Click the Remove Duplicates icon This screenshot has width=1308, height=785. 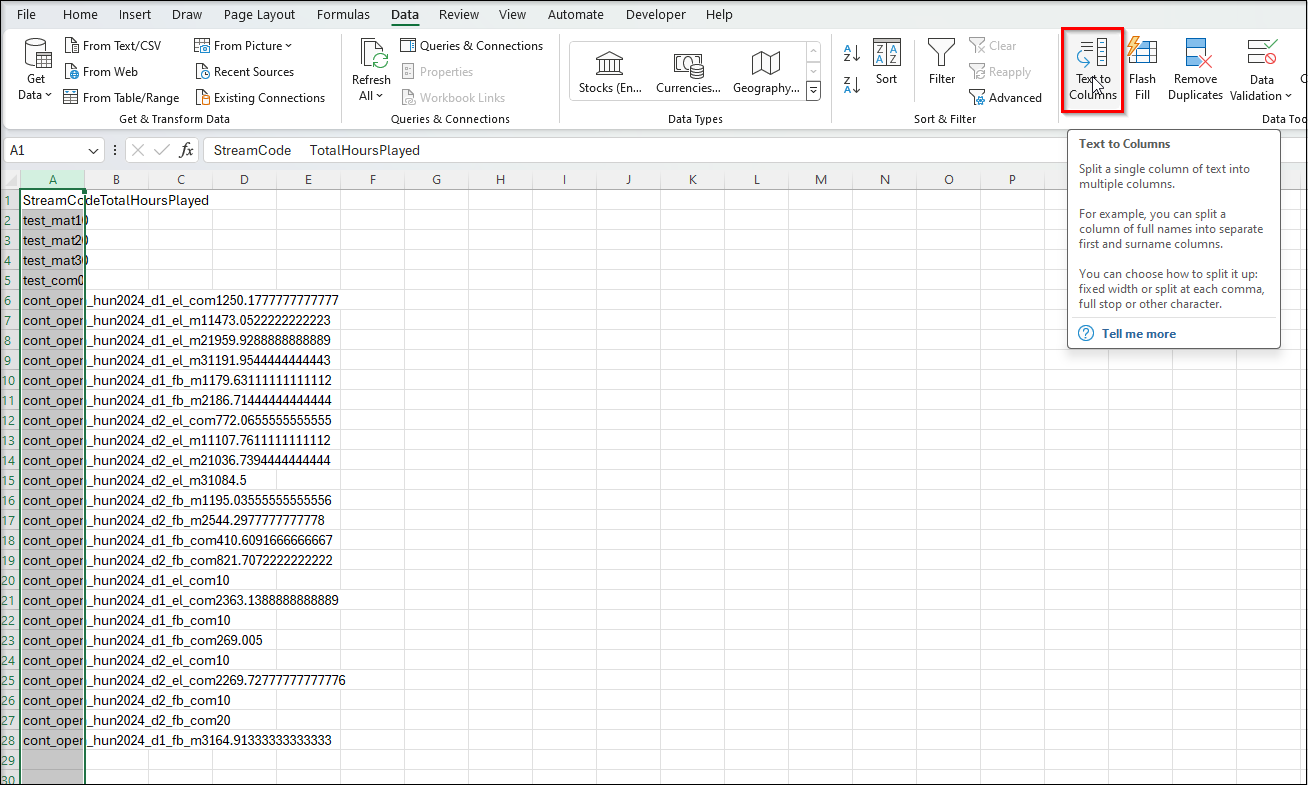coord(1195,68)
